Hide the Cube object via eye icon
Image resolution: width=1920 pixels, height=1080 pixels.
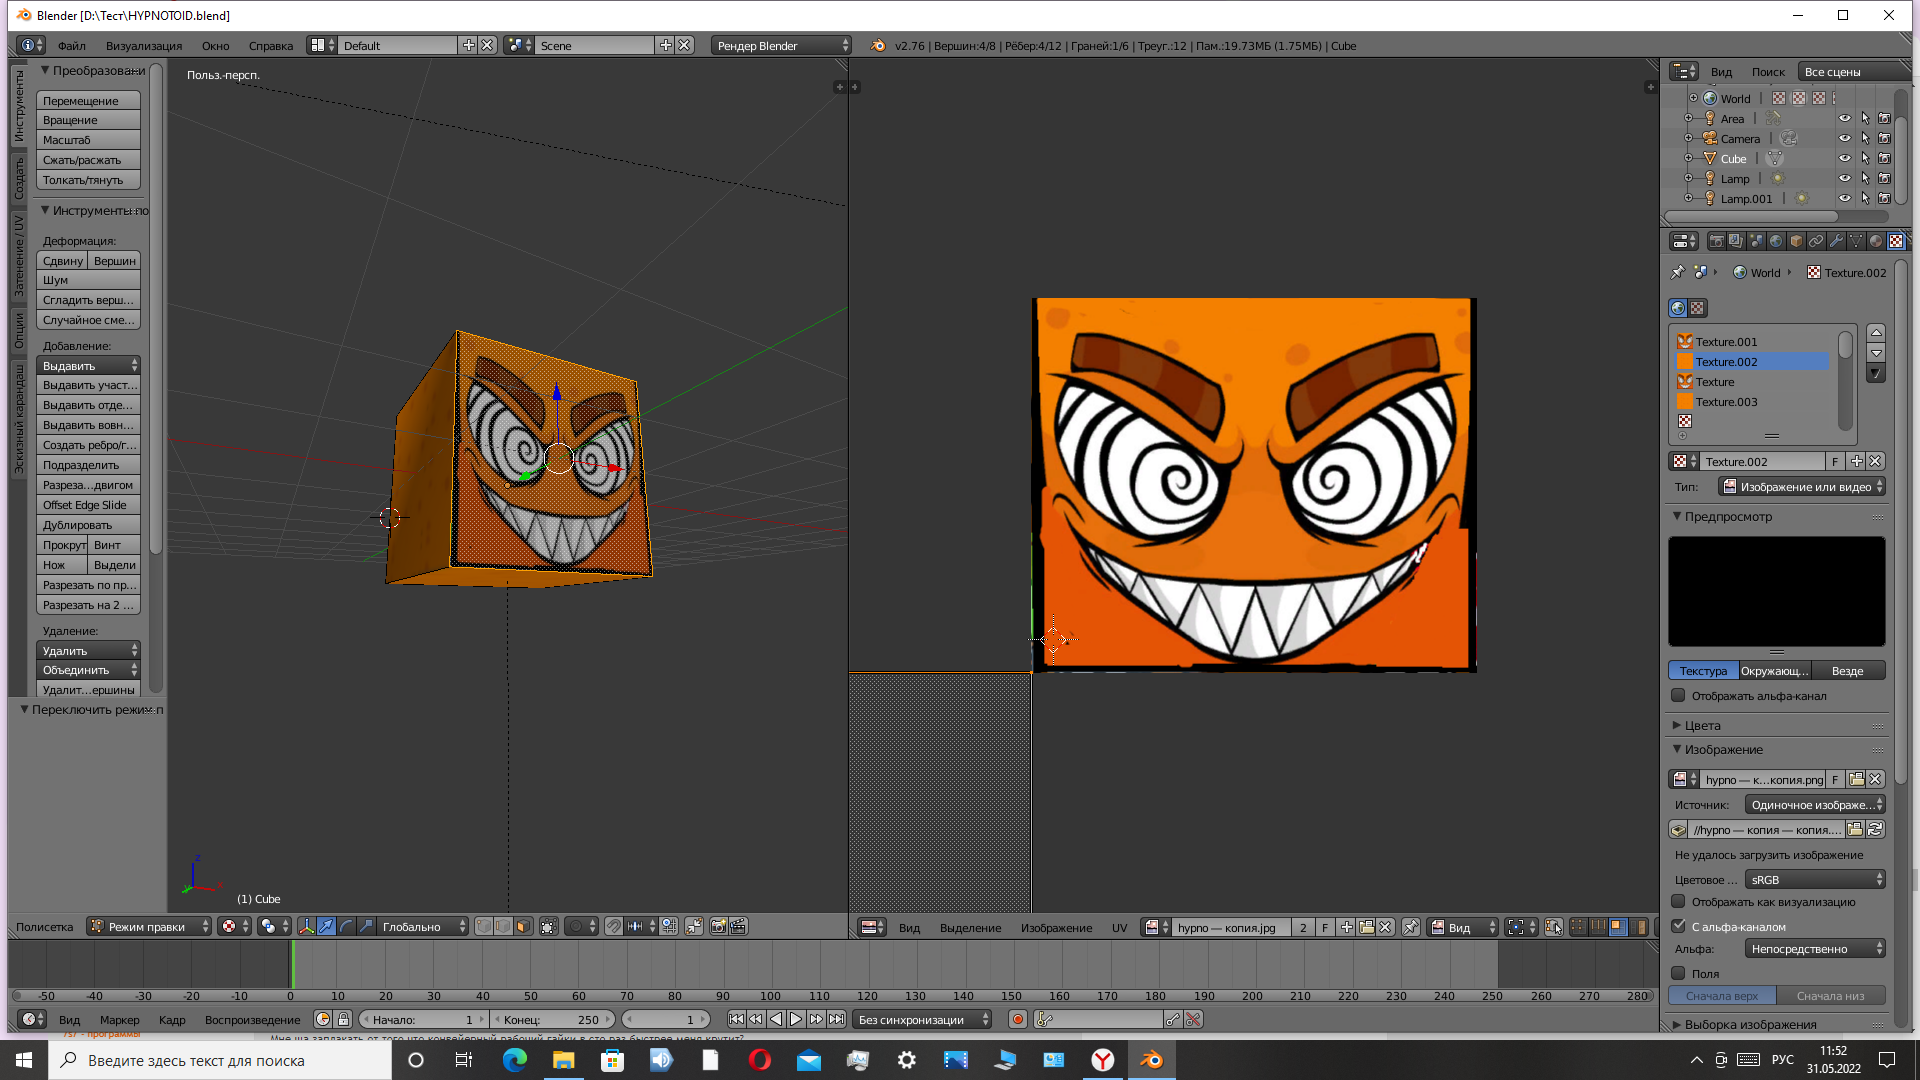tap(1845, 158)
